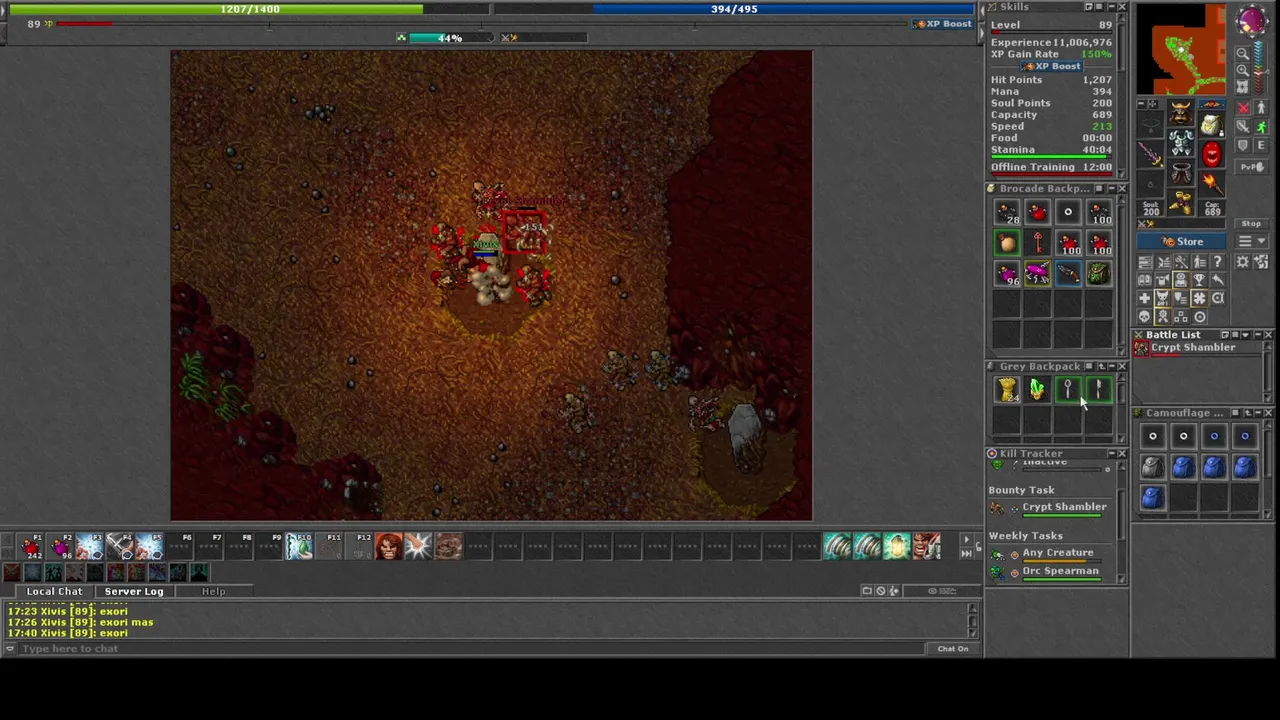Open the hamburger menu dropdown below Stop

pos(1252,241)
